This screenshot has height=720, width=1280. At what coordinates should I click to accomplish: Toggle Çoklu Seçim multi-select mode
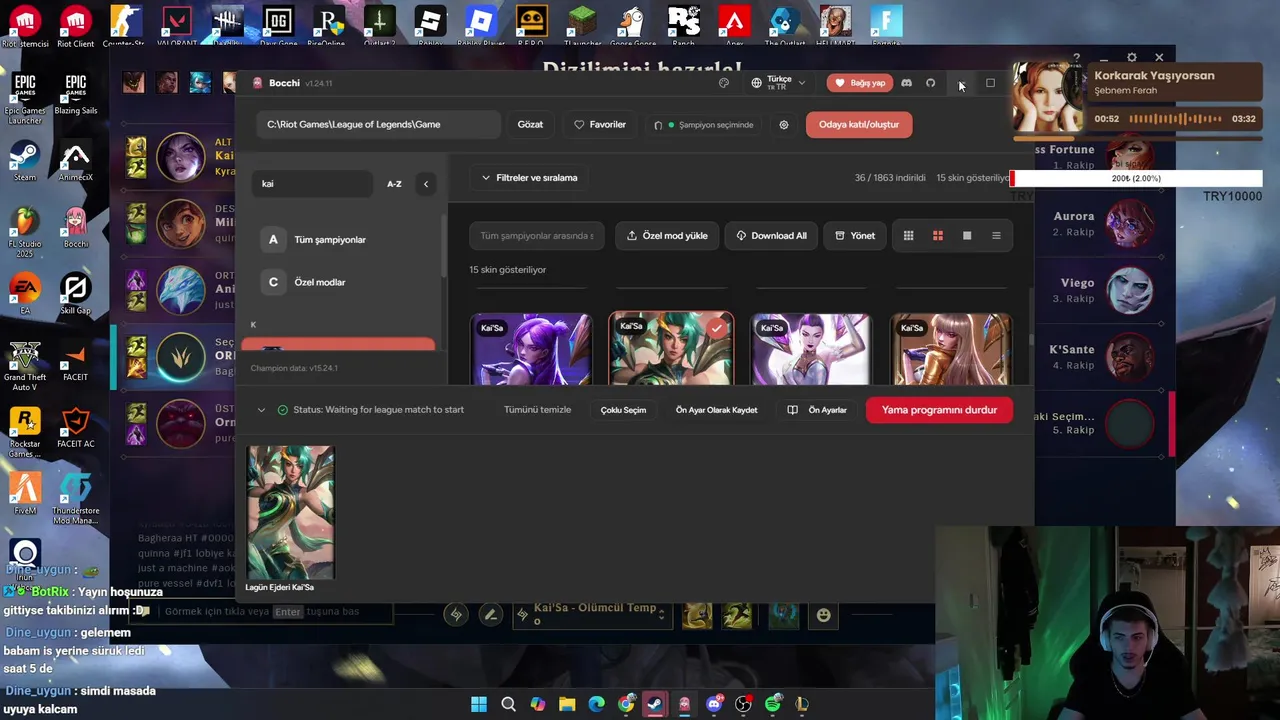click(623, 410)
